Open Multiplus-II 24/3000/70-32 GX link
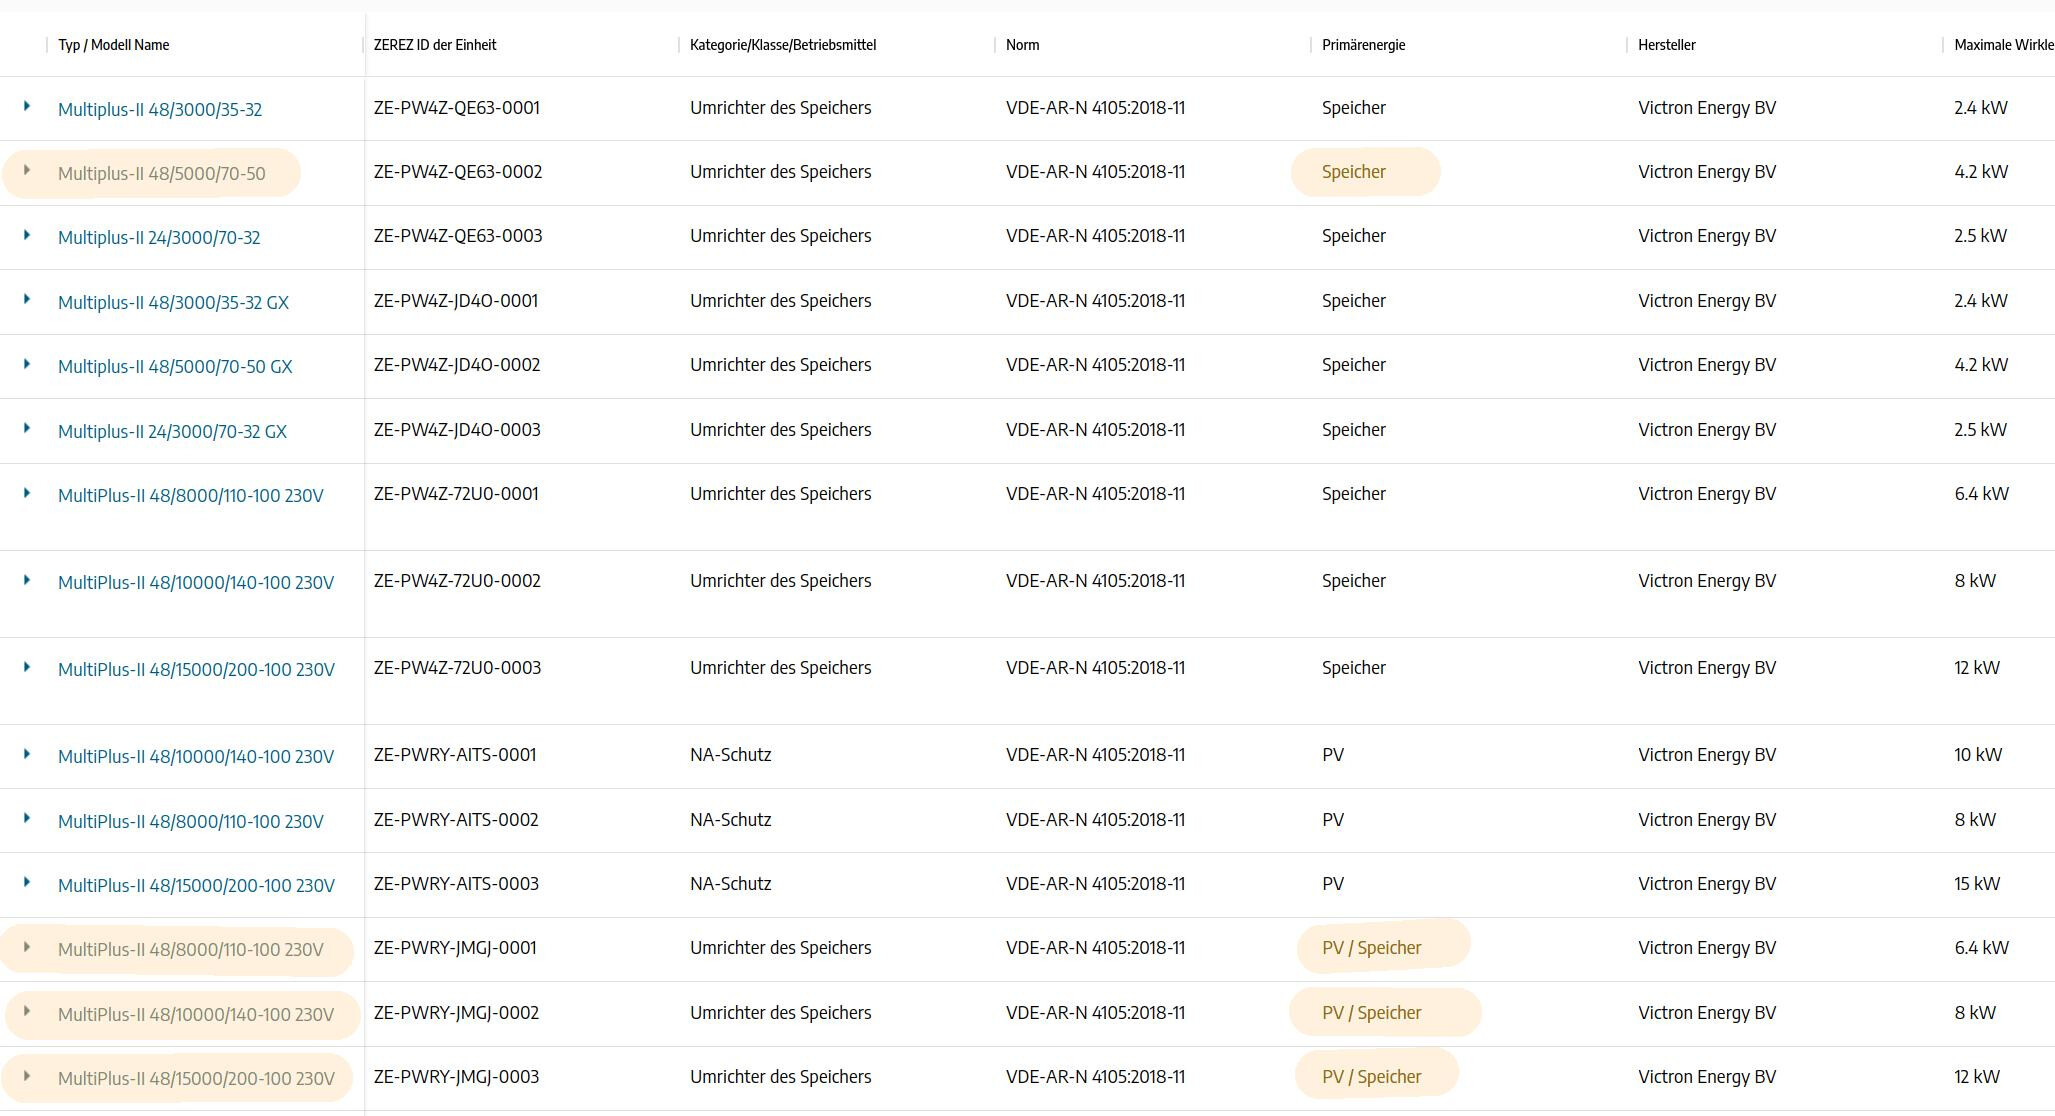Screen dimensions: 2055x1116 [172, 432]
